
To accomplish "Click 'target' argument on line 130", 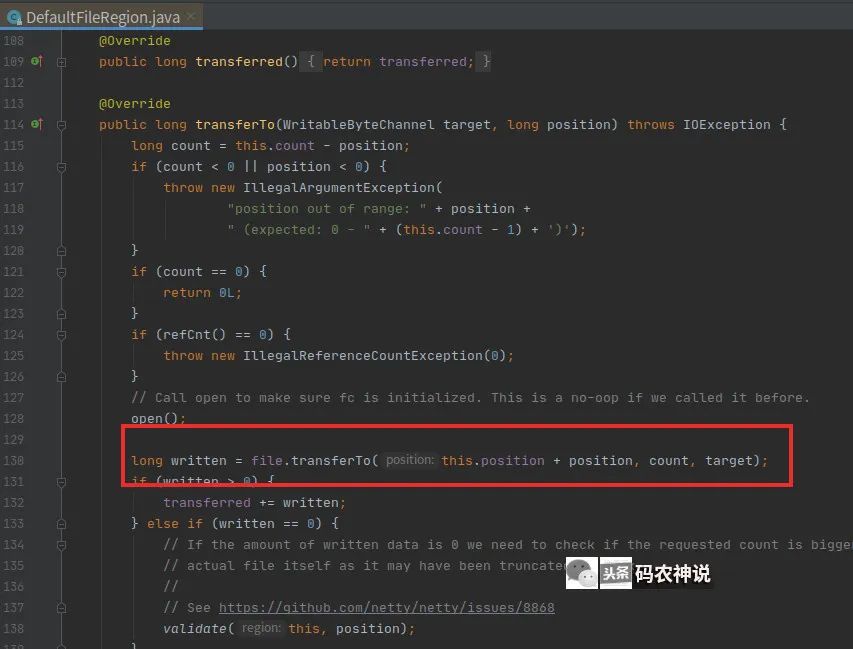I will [x=728, y=461].
